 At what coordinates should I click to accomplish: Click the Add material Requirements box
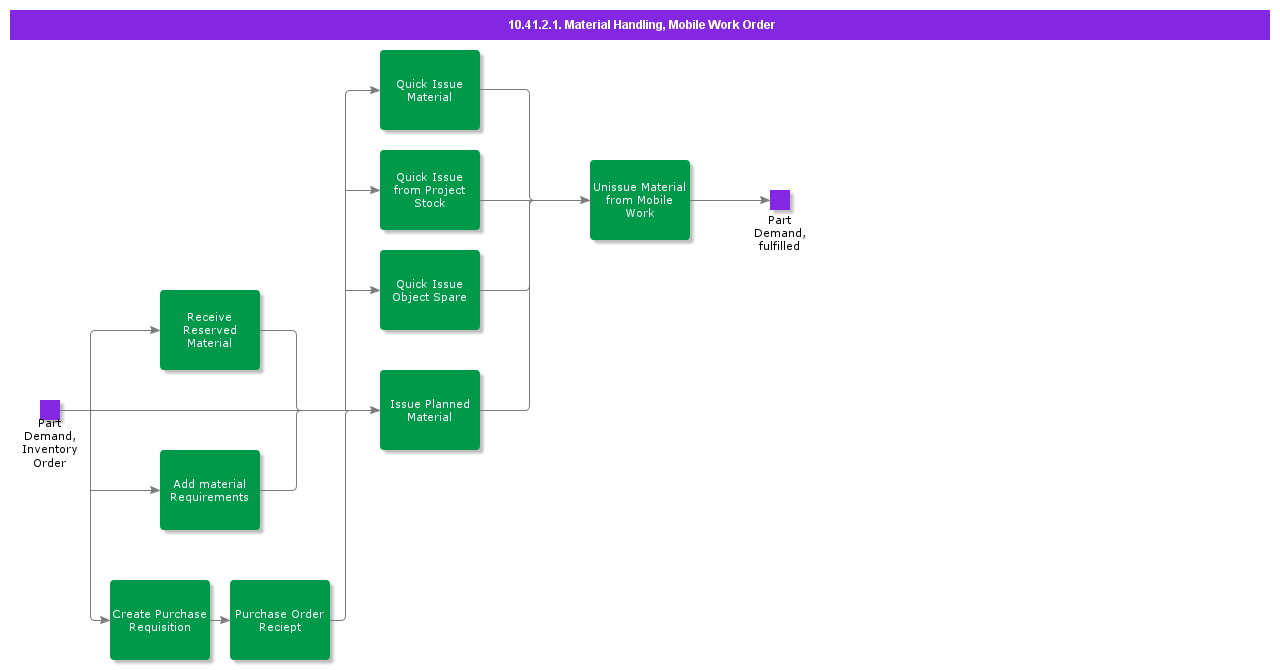[210, 490]
